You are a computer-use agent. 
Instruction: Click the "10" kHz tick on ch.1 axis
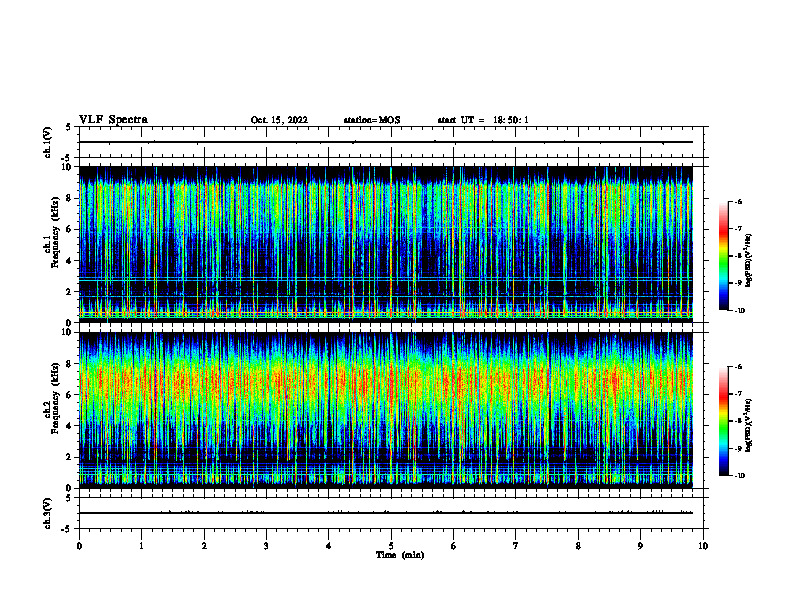(x=68, y=167)
